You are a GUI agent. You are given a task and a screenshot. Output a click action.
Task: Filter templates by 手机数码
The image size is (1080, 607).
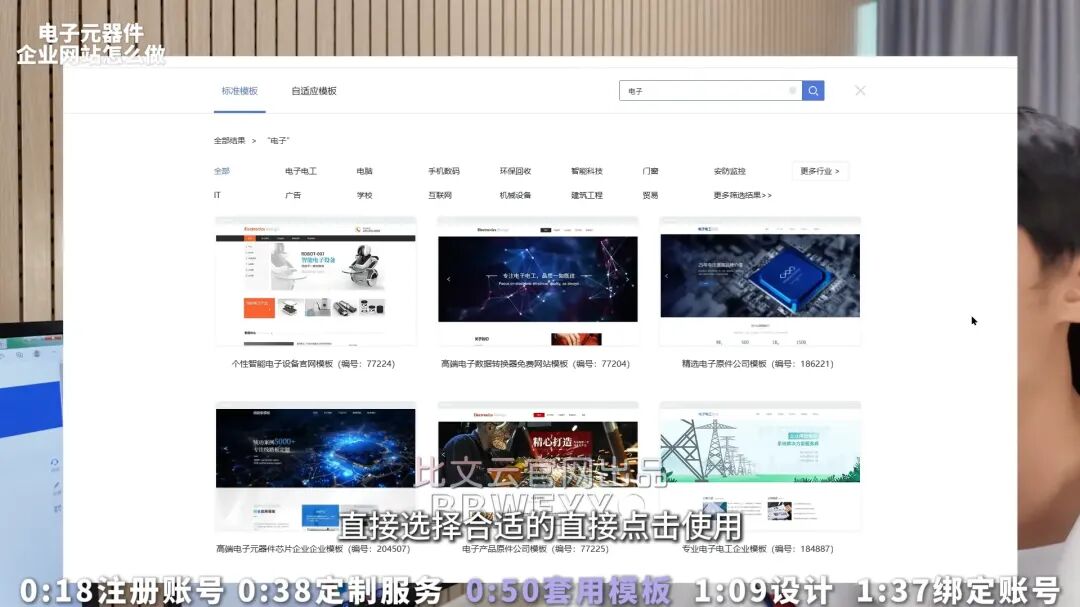click(x=444, y=171)
